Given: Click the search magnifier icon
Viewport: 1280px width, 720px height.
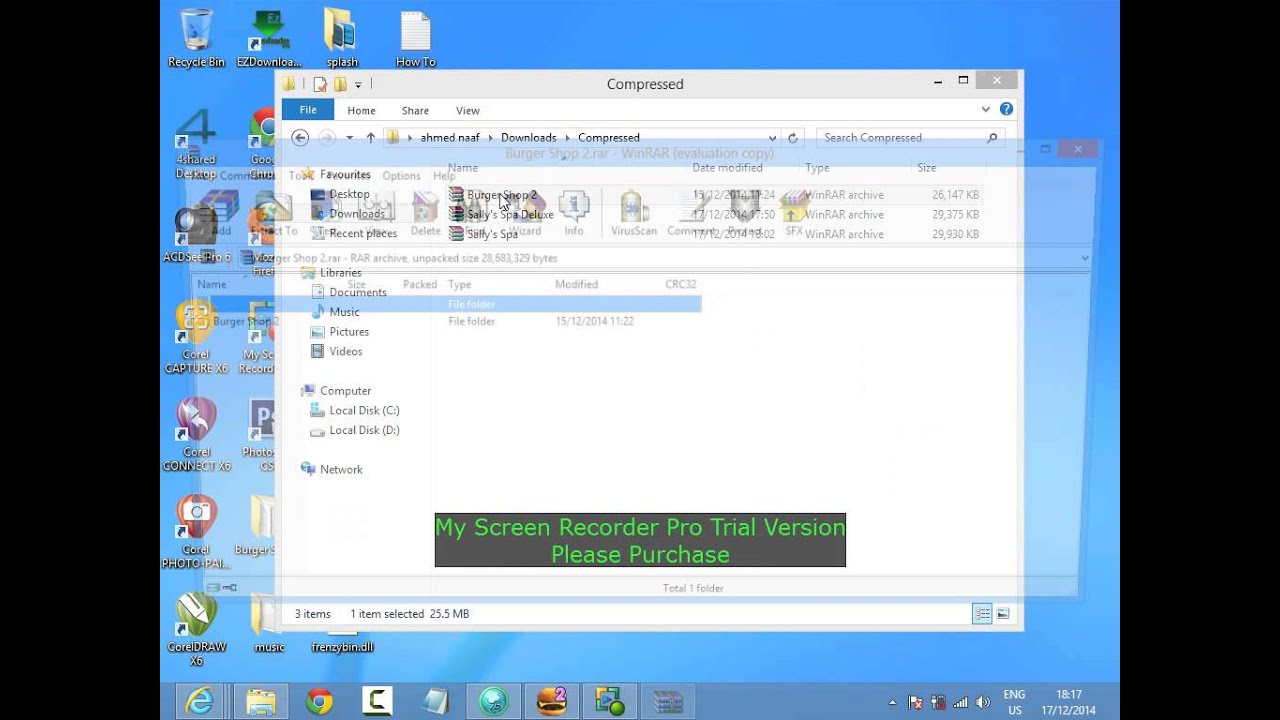Looking at the screenshot, I should [x=992, y=138].
